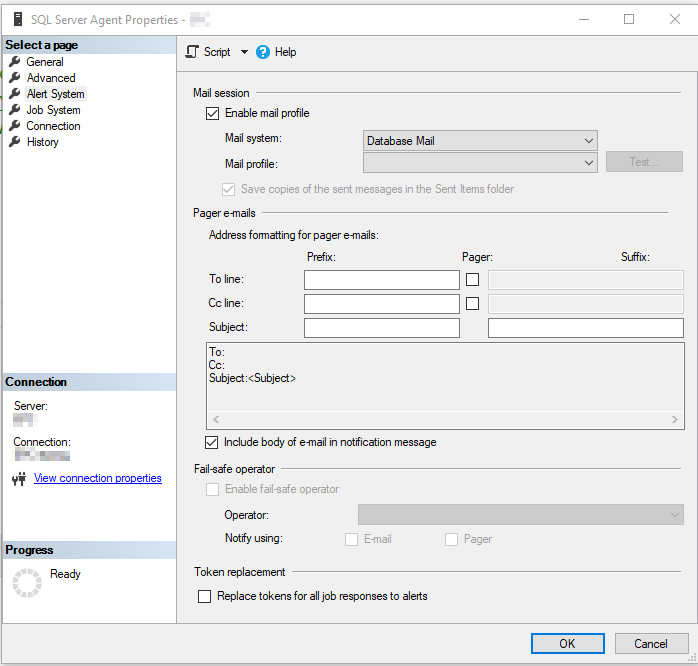
Task: Switch to the Connection page
Action: 53,126
